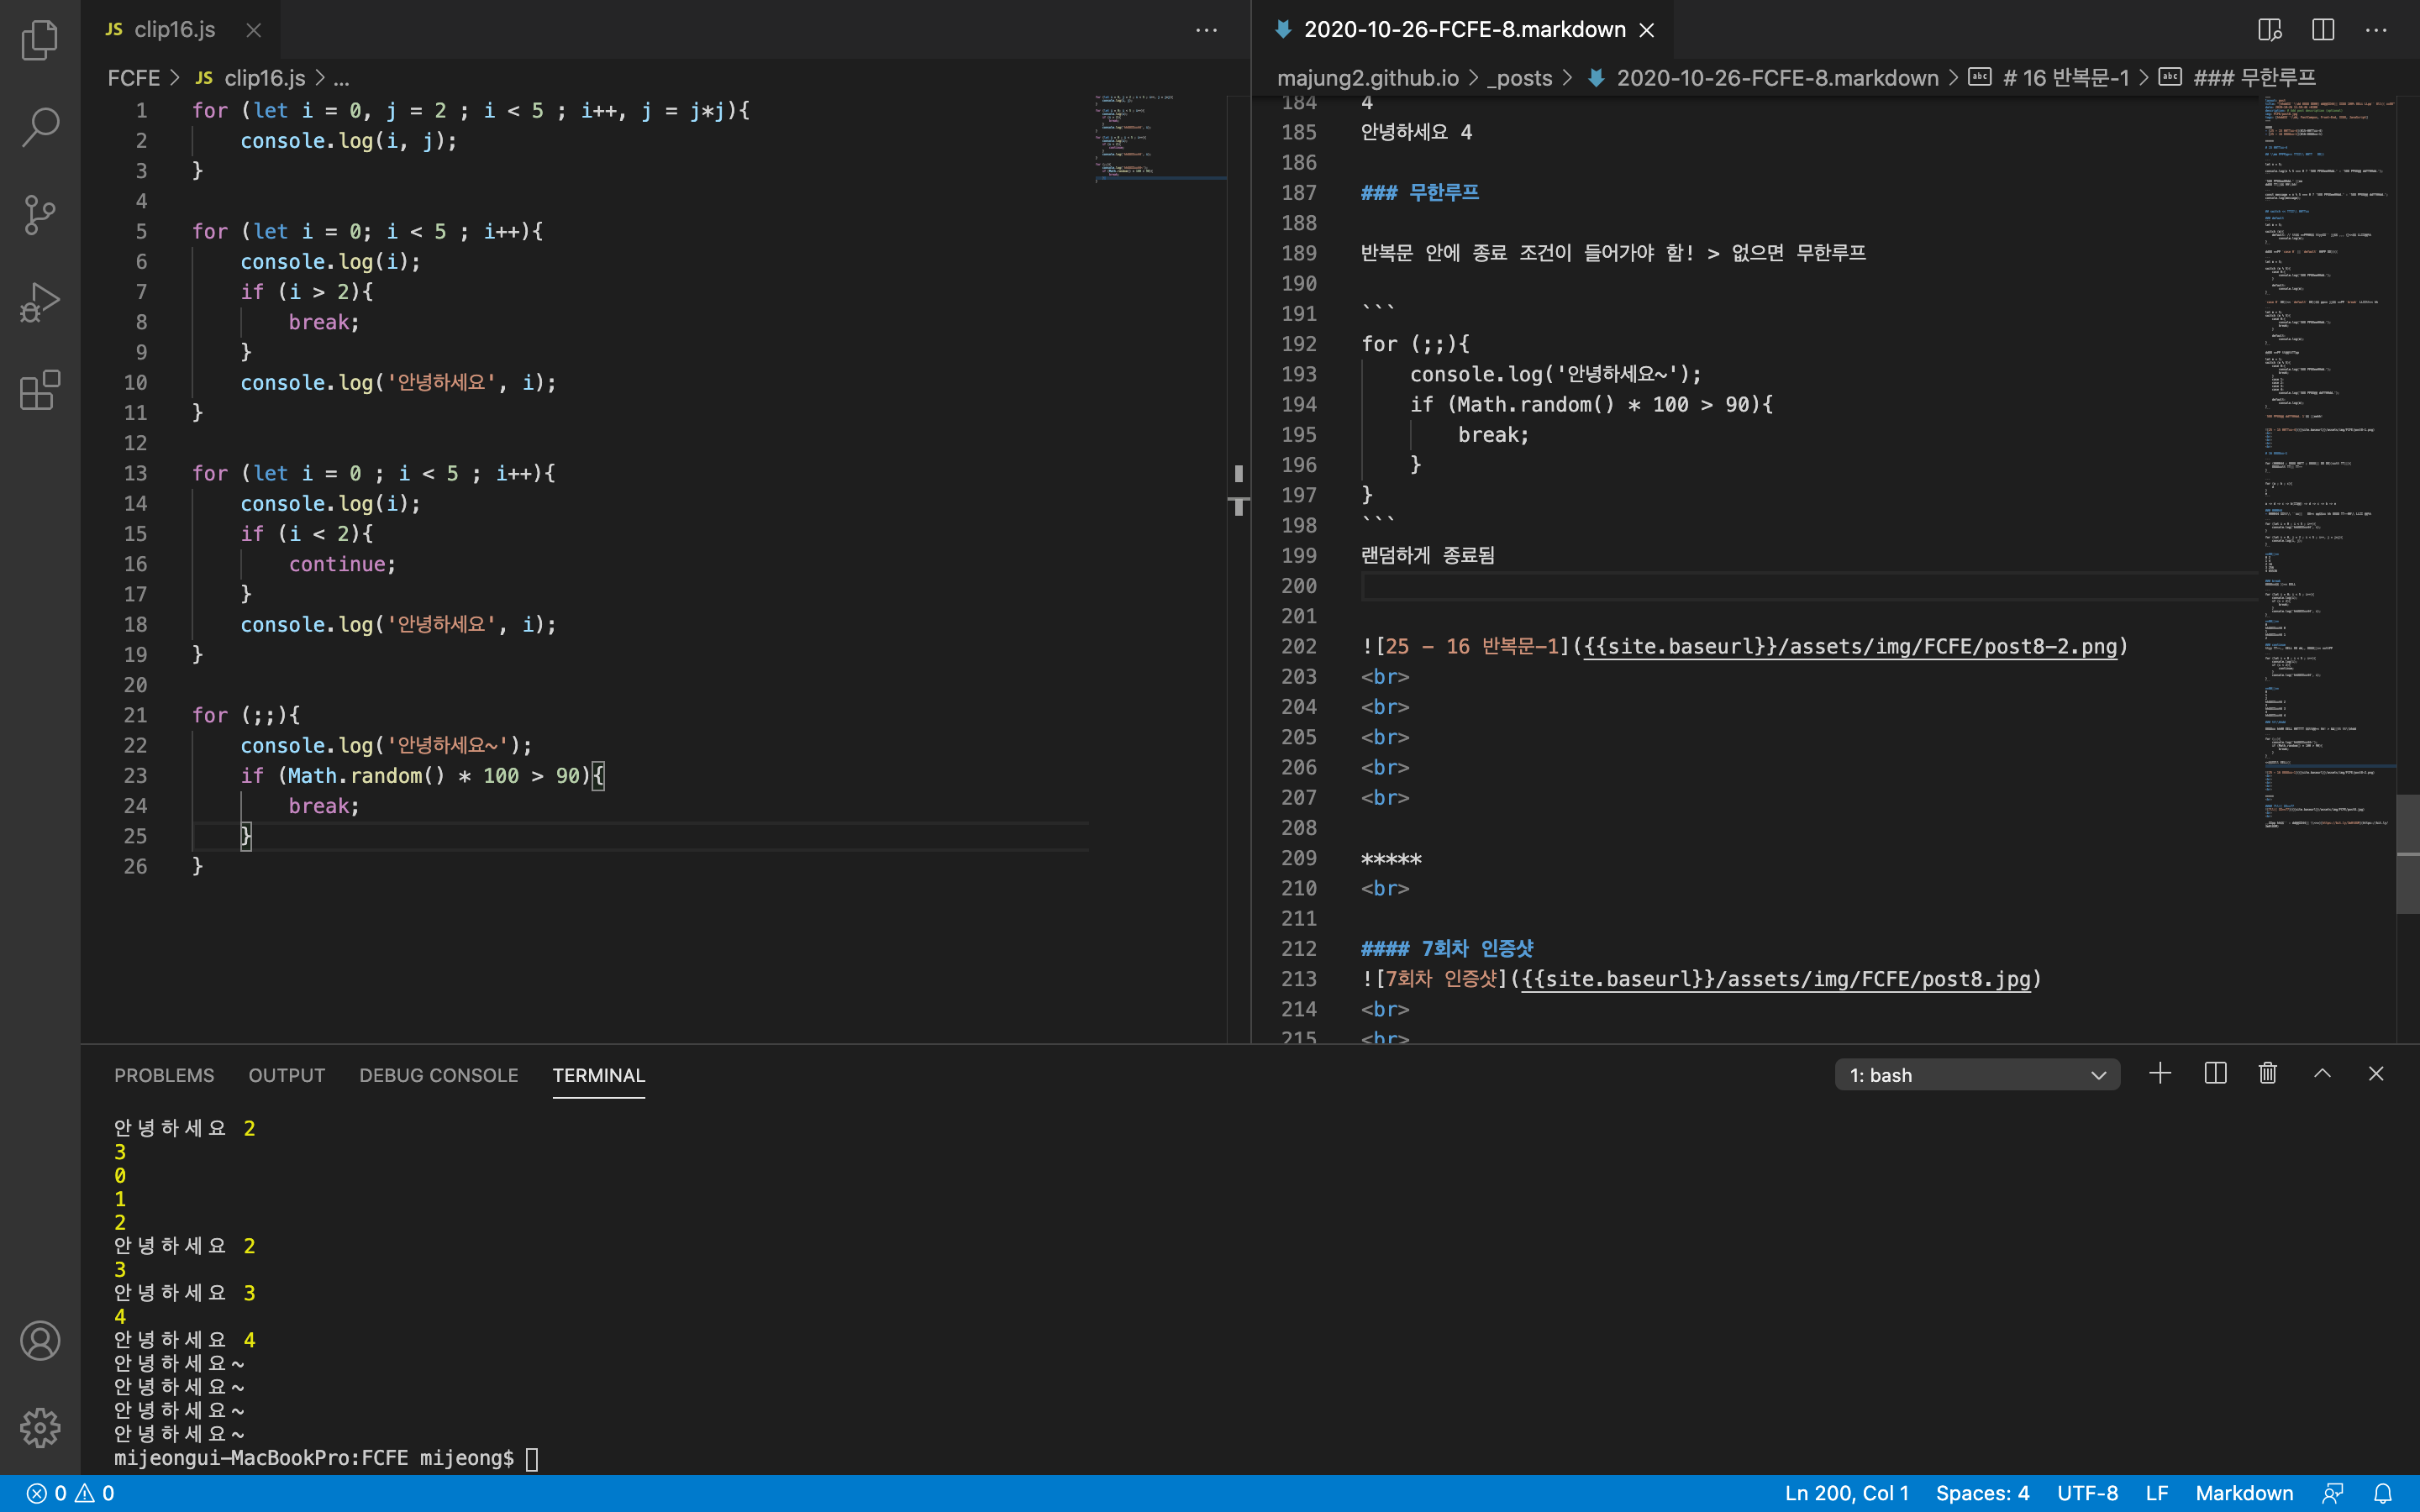This screenshot has height=1512, width=2420.
Task: Open more actions for left editor group
Action: [x=1207, y=30]
